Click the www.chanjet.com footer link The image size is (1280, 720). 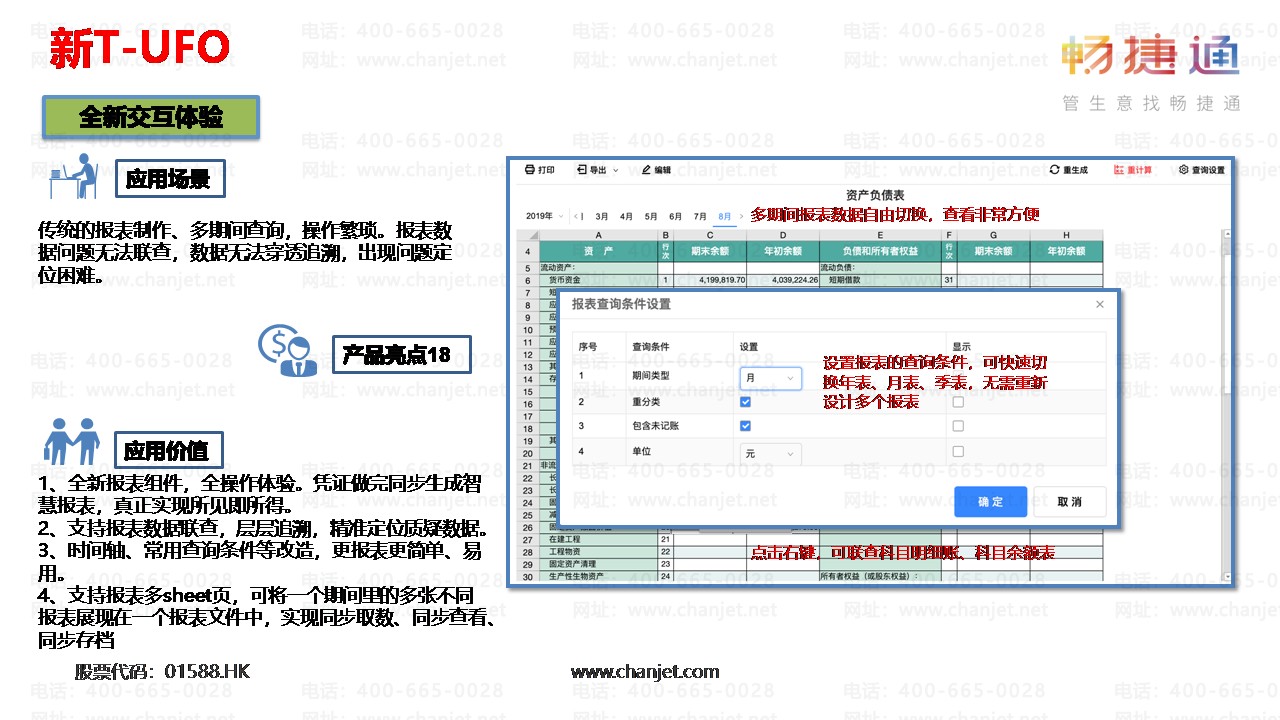point(644,672)
